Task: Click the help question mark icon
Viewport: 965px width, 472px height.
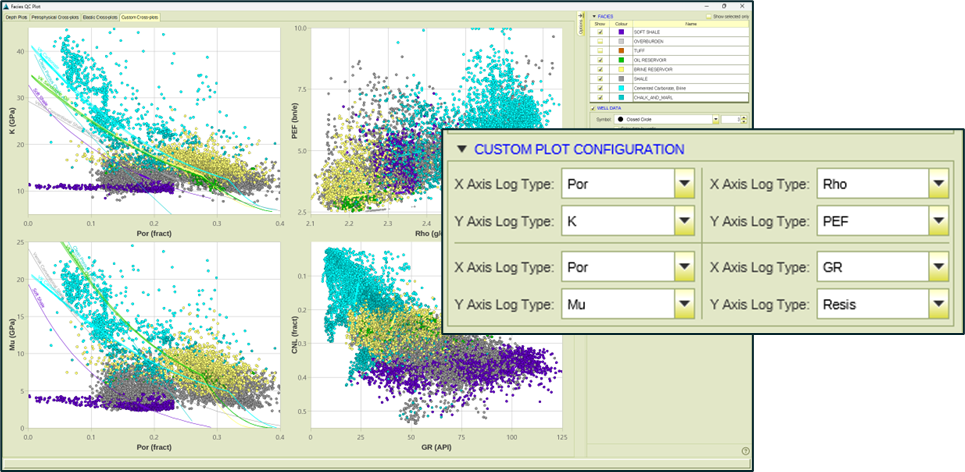Action: click(x=746, y=450)
